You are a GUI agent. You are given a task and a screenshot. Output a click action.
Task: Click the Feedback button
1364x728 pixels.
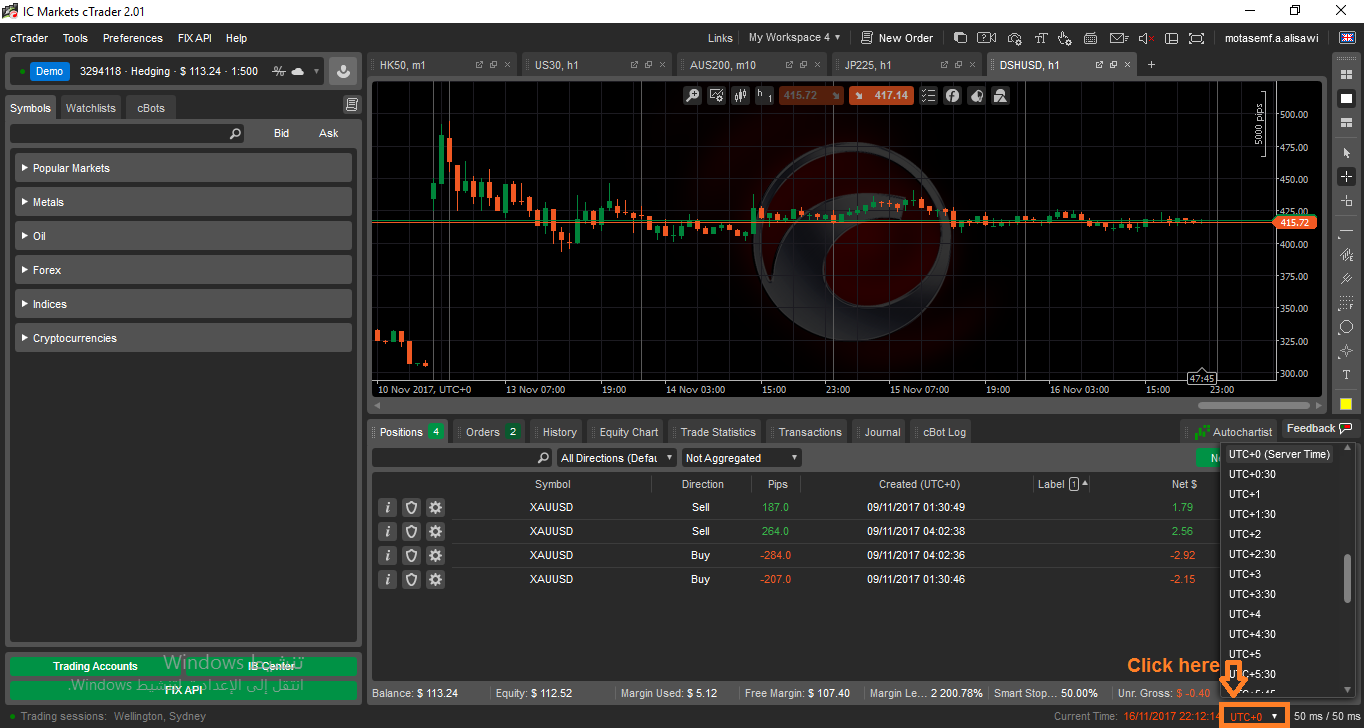[x=1319, y=428]
